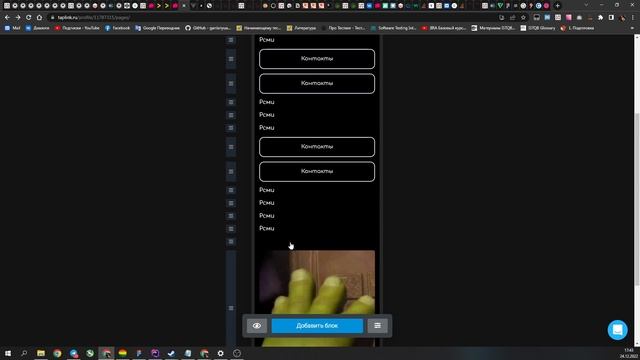The height and width of the screenshot is (360, 640).
Task: Open the Software Testing bookmark
Action: 393,28
